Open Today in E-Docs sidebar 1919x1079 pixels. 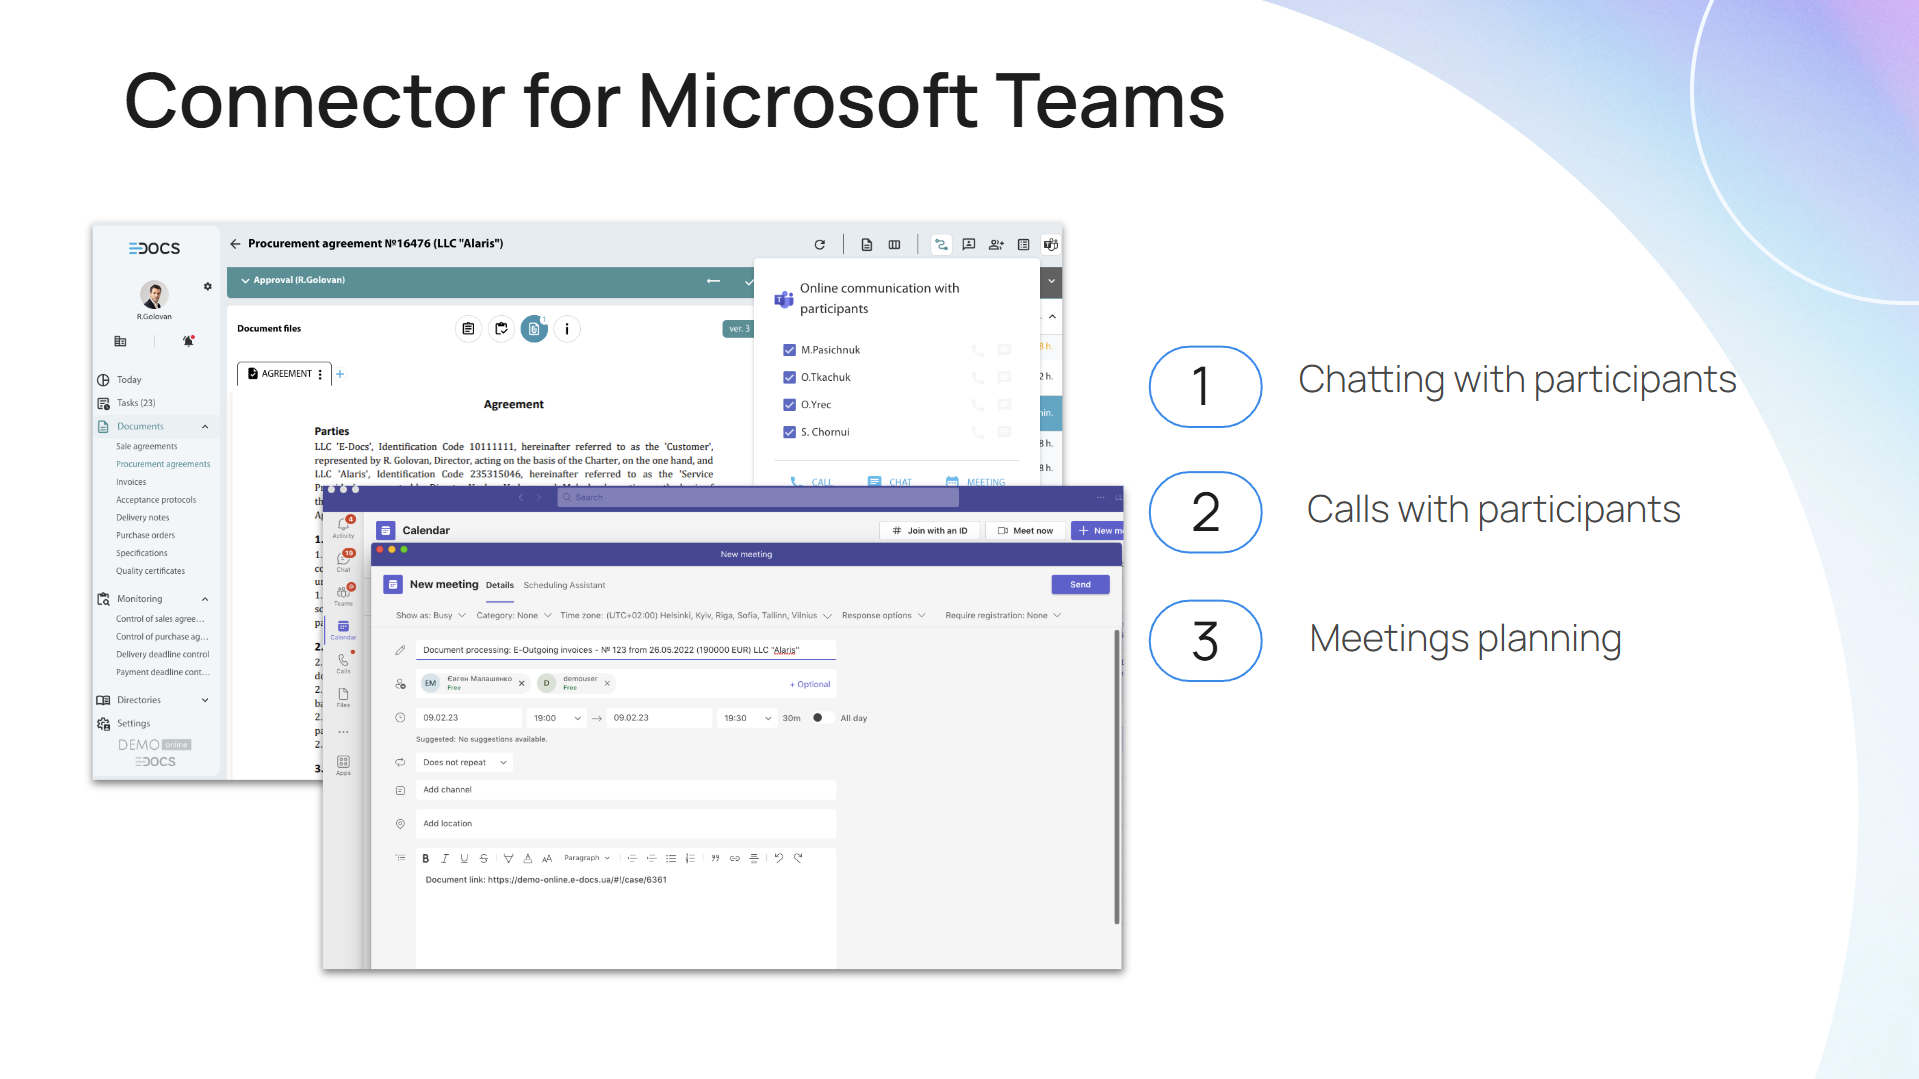coord(129,380)
